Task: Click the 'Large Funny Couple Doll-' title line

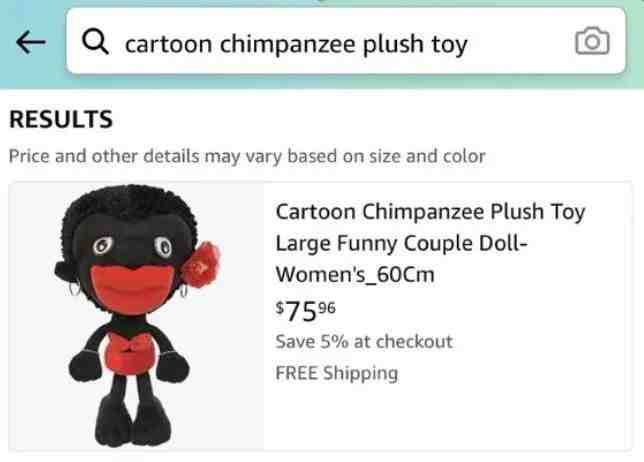Action: [x=401, y=243]
